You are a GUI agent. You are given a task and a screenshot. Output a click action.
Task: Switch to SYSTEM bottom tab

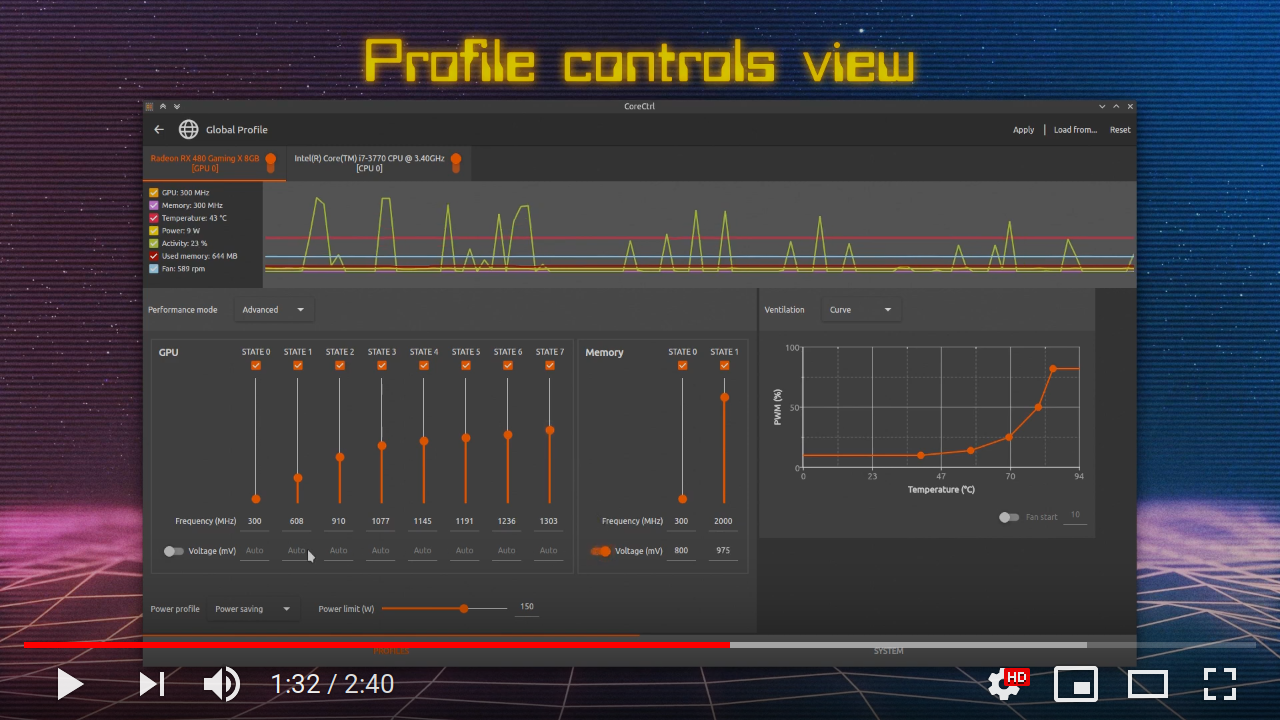click(888, 651)
